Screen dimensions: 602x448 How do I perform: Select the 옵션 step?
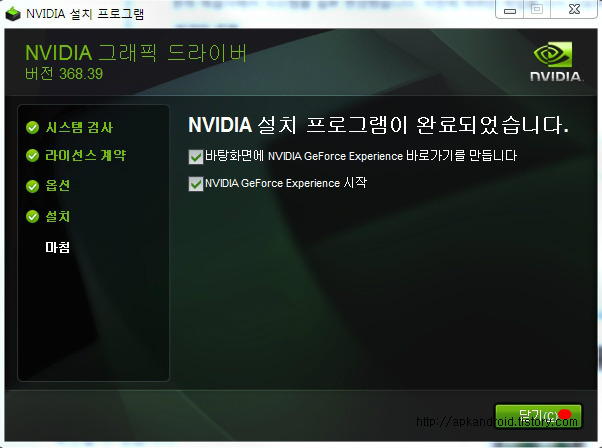click(58, 186)
